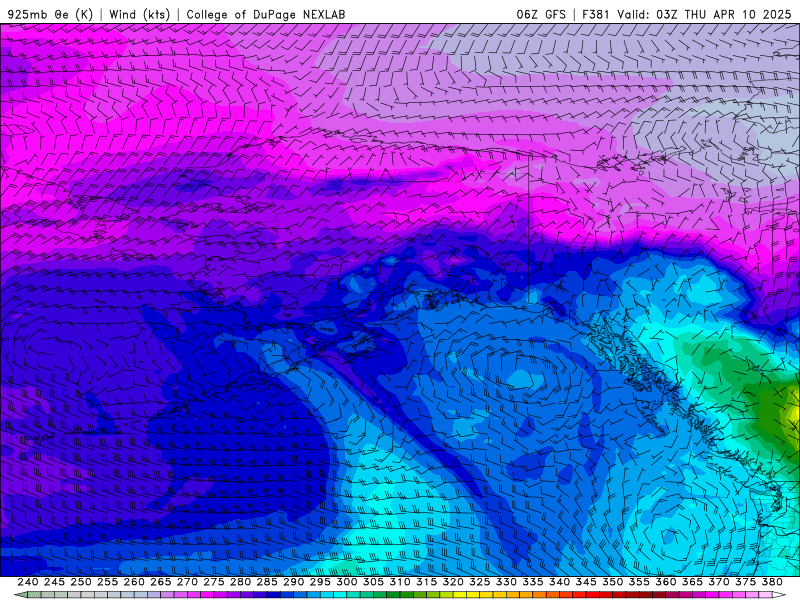The width and height of the screenshot is (800, 600).
Task: Click the 360 scale value
Action: (666, 582)
